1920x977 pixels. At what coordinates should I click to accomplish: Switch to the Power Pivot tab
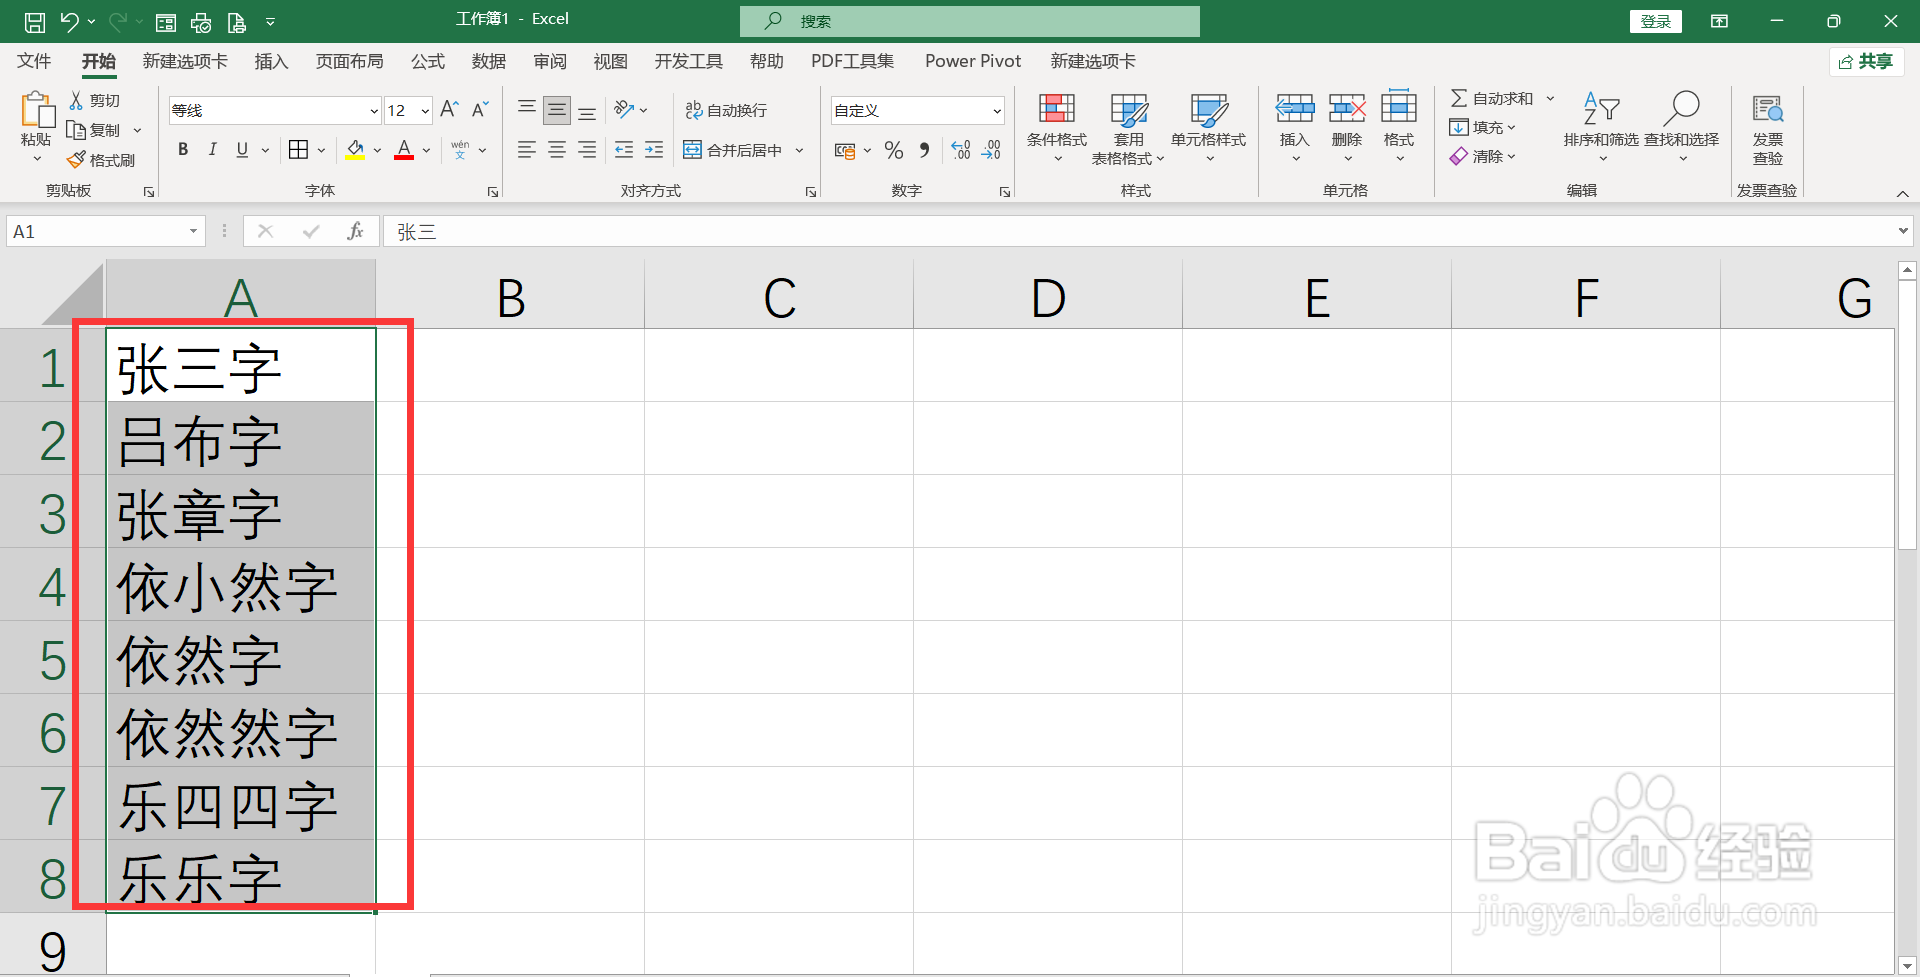pyautogui.click(x=973, y=61)
